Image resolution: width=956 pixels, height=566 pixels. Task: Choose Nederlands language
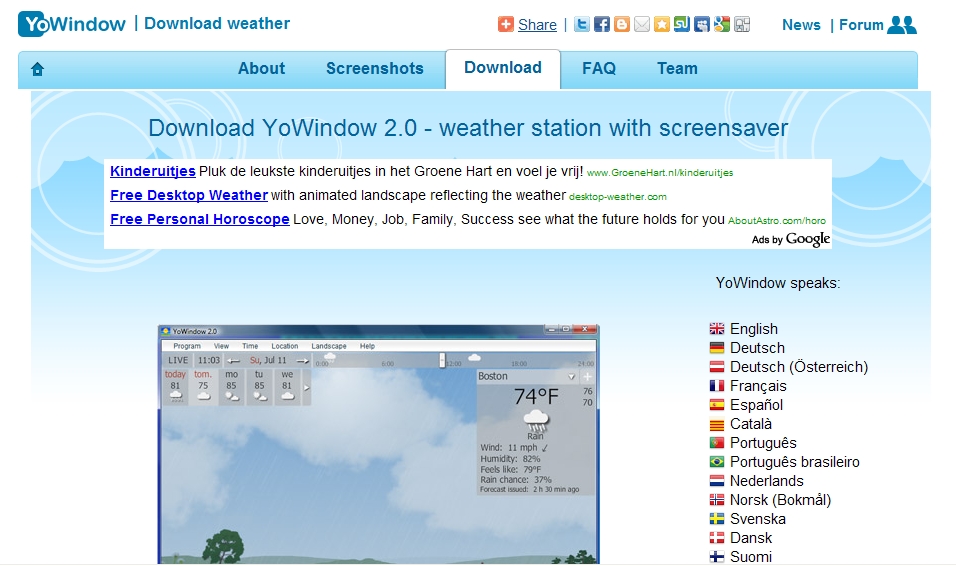tap(766, 481)
